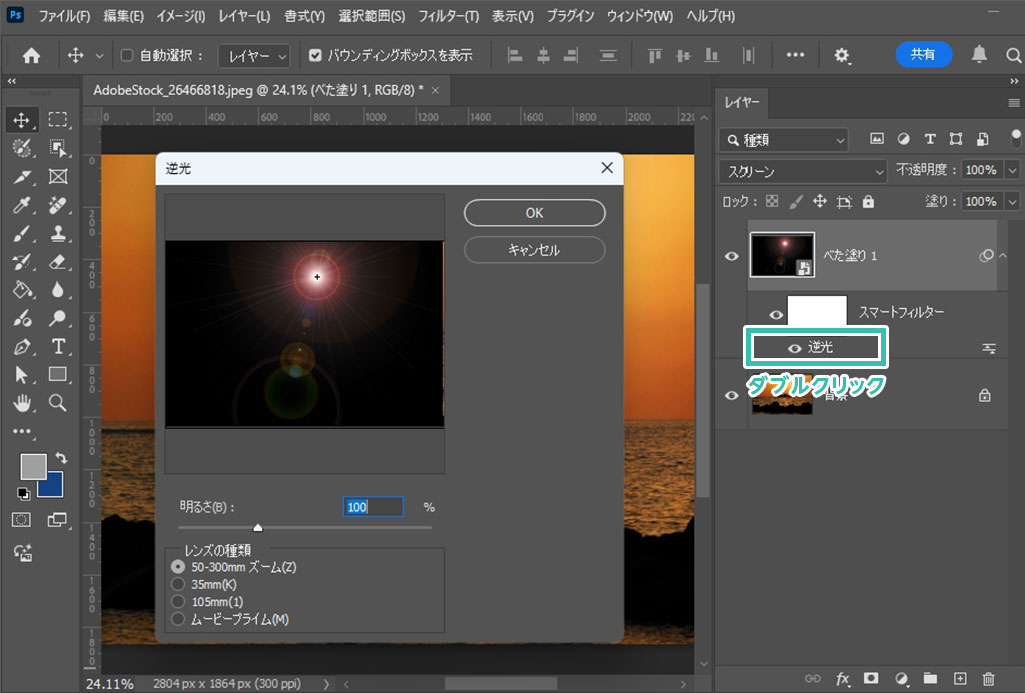The height and width of the screenshot is (693, 1025).
Task: Open the 不透明度 opacity dropdown arrow
Action: [1012, 171]
